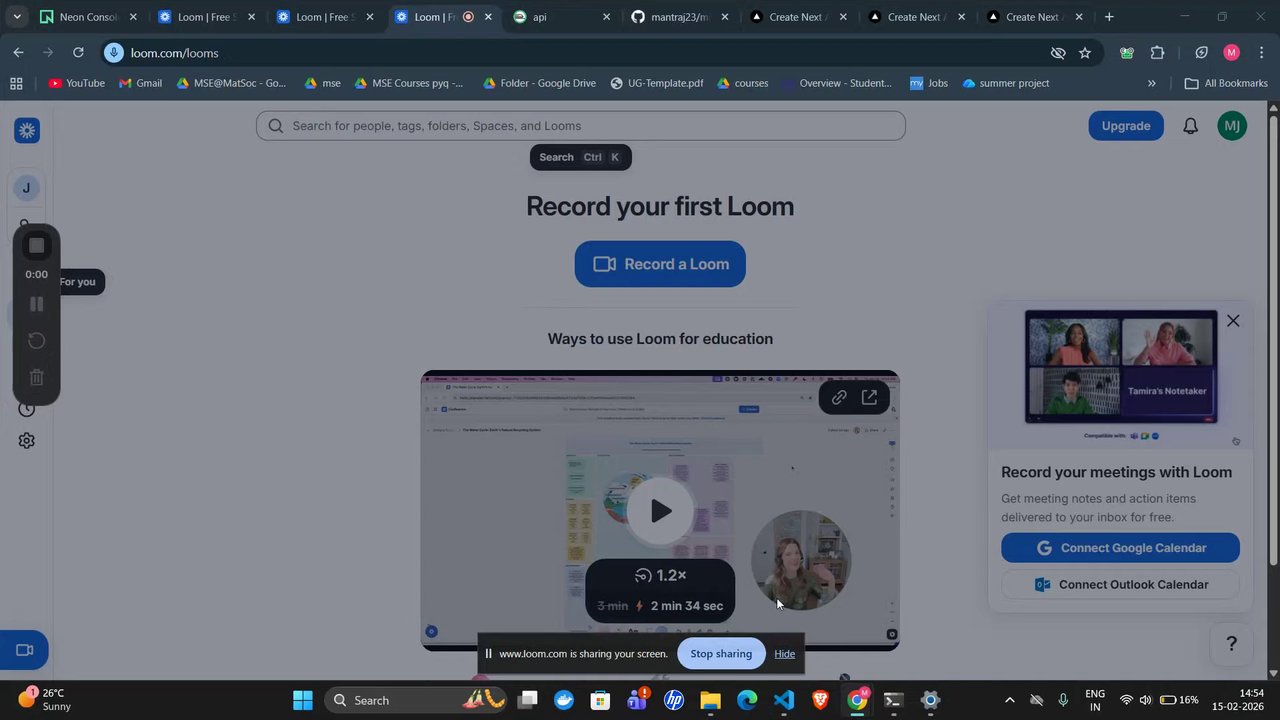
Task: Click the Hide link in sharing bar
Action: click(x=784, y=654)
